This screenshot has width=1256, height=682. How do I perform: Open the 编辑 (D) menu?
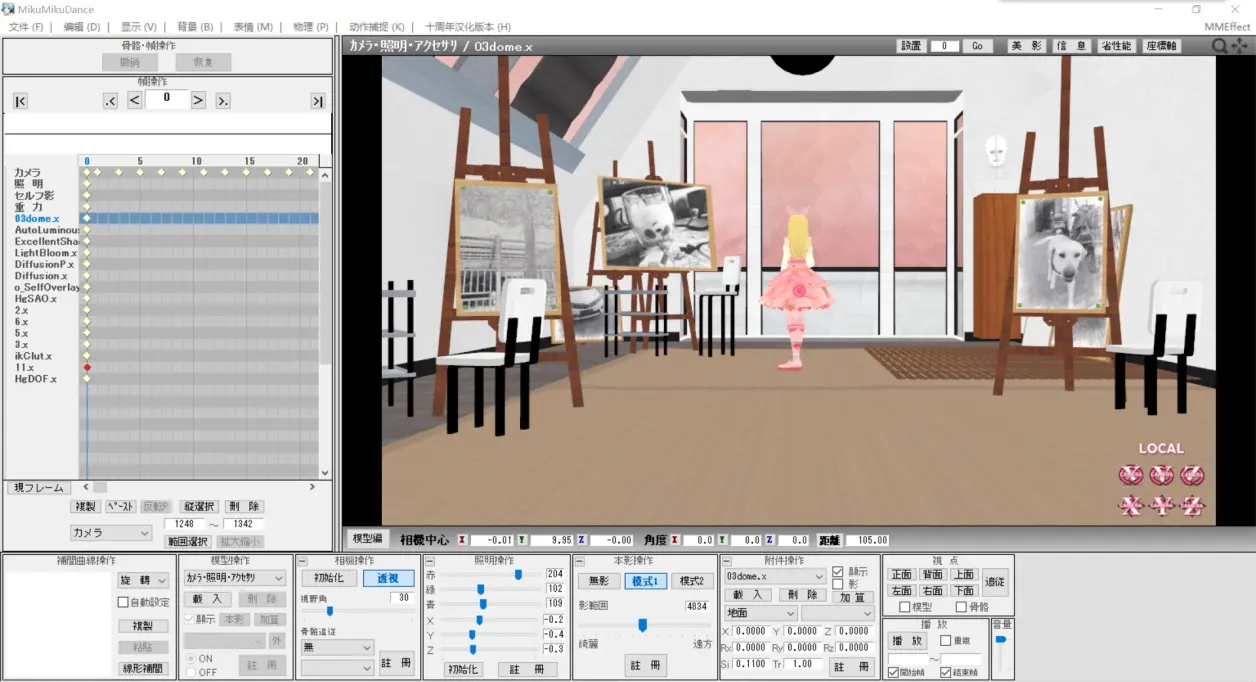pyautogui.click(x=81, y=27)
